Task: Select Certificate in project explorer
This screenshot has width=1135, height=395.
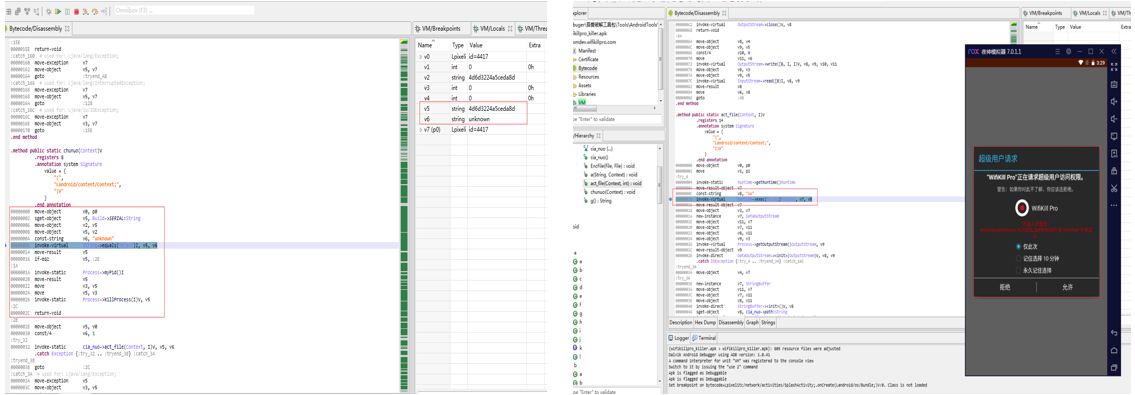Action: pyautogui.click(x=589, y=59)
